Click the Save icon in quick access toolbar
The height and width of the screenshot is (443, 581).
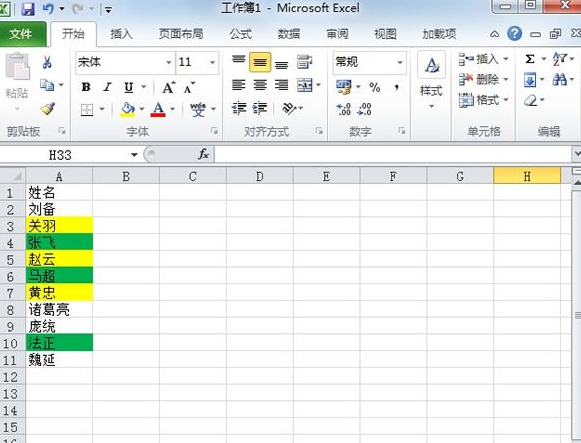click(28, 9)
